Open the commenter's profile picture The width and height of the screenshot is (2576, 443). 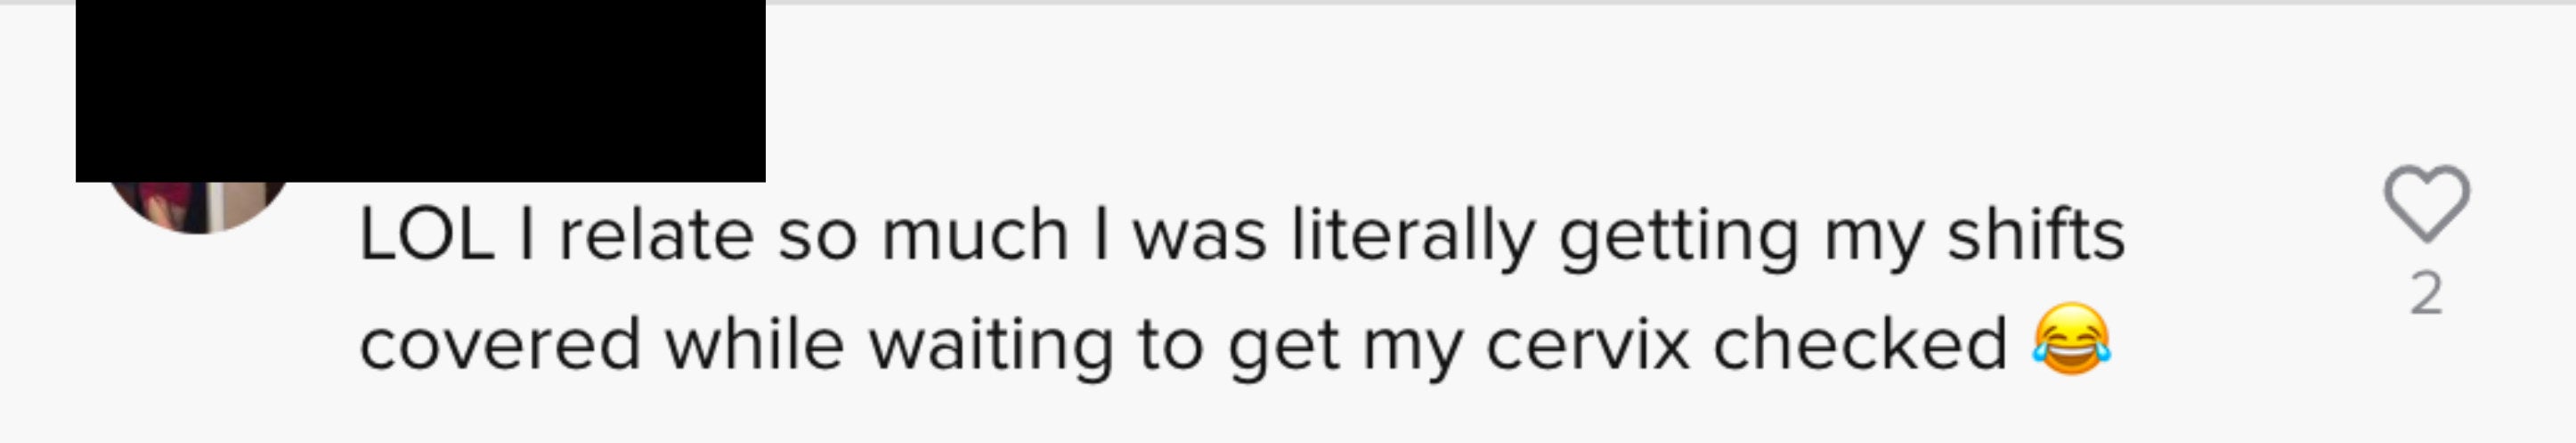point(197,207)
